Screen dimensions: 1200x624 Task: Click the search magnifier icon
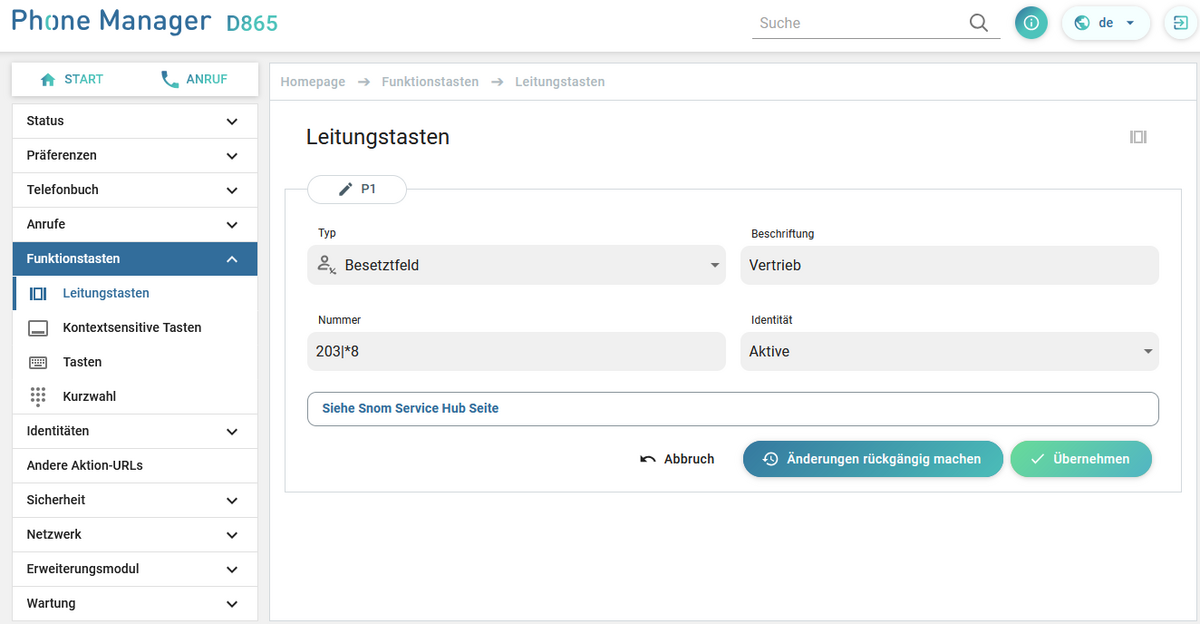tap(978, 23)
